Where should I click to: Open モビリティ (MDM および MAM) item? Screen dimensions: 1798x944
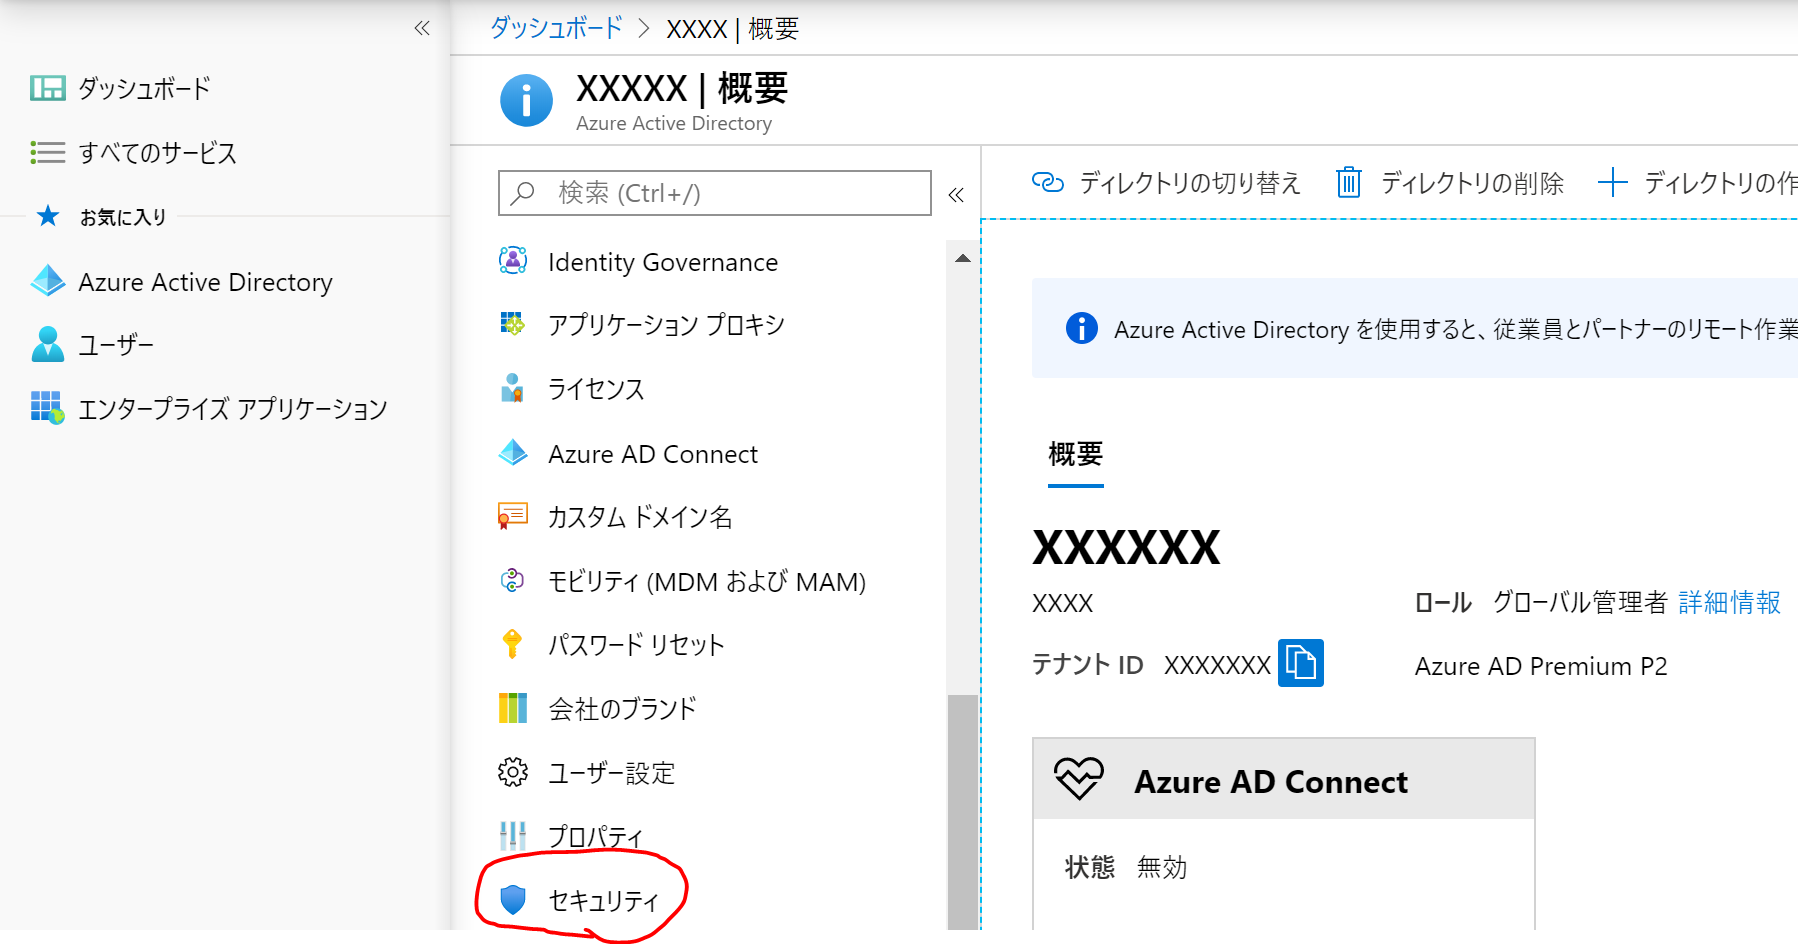point(707,581)
